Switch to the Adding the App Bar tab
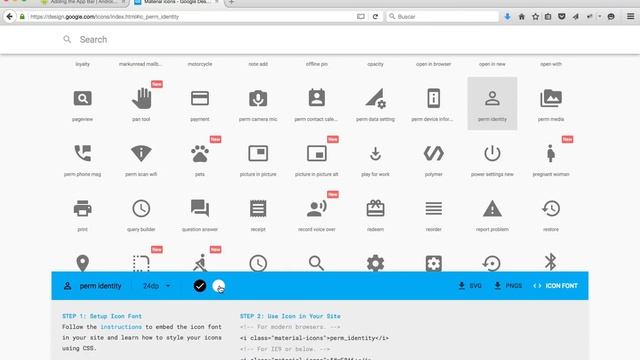Screen dimensions: 640x360 (83, 2)
